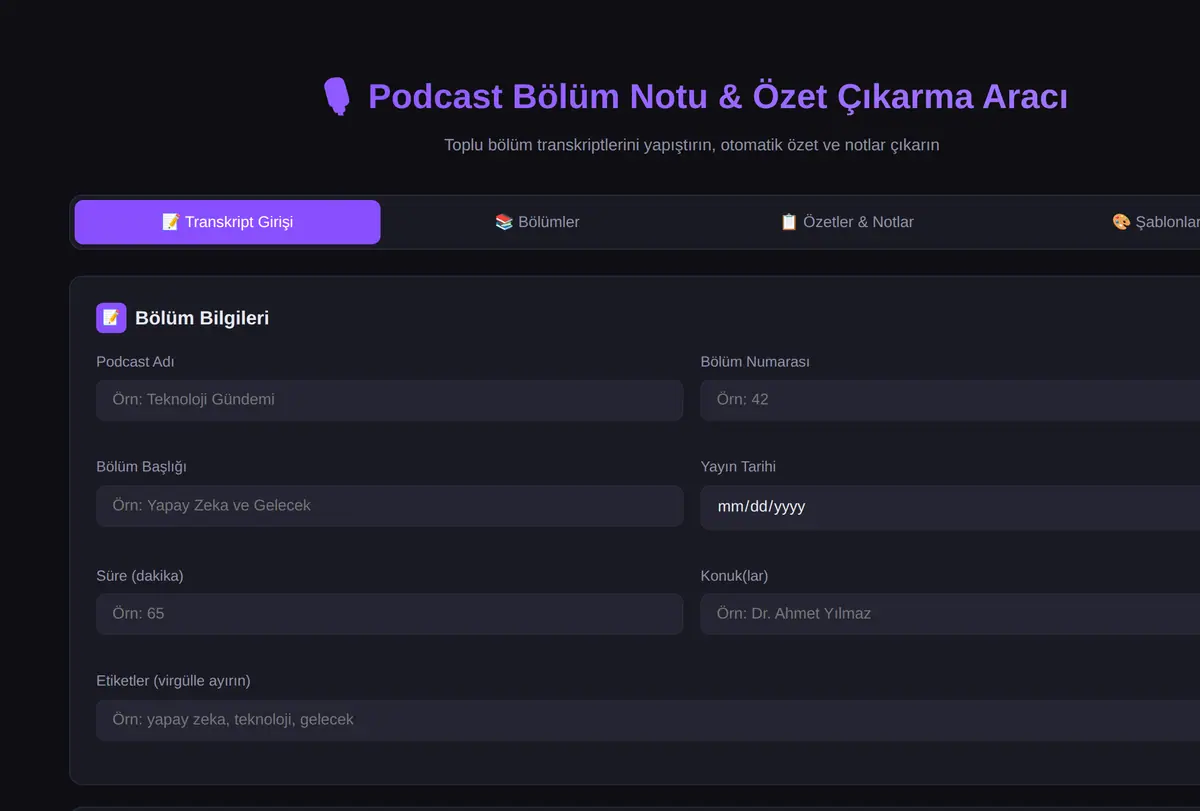Switch to the Bölümler tab
The image size is (1200, 811).
point(537,222)
